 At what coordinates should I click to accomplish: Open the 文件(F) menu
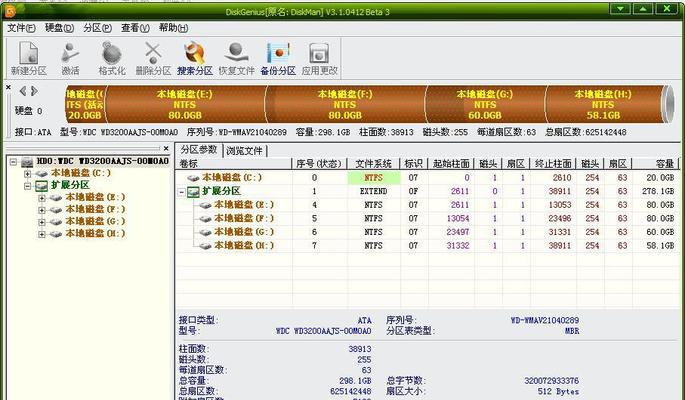tap(21, 28)
